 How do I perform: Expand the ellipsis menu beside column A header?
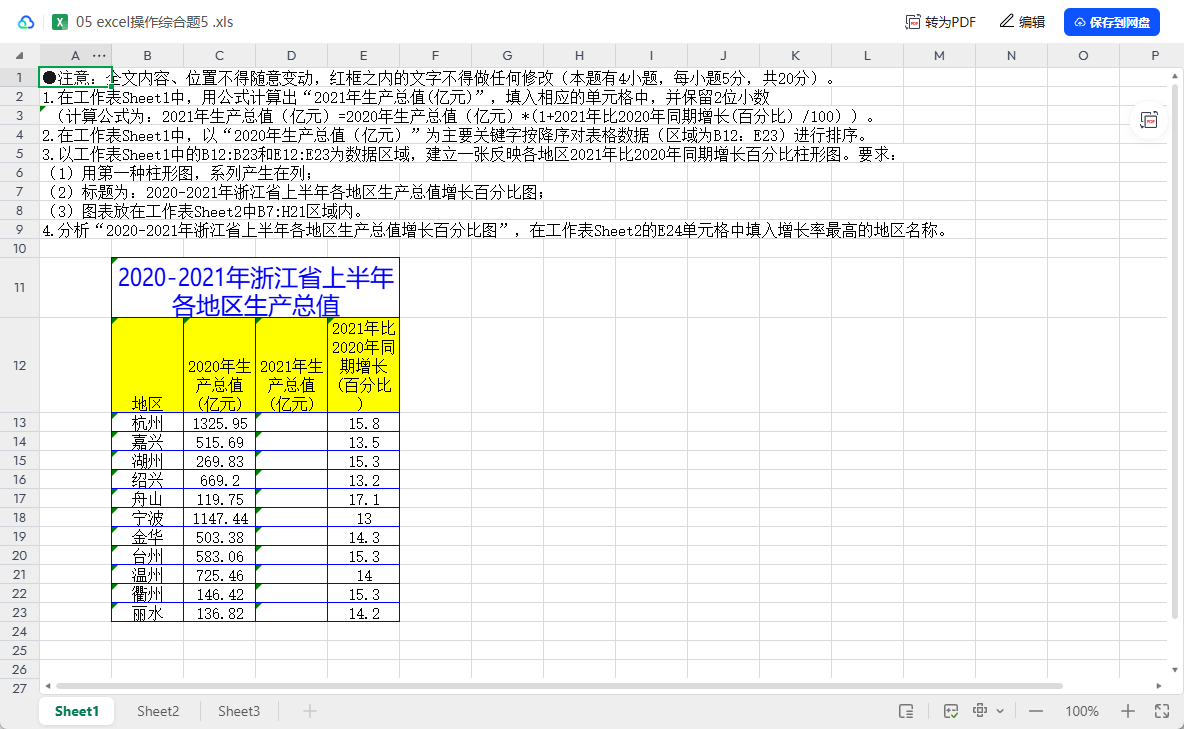point(97,56)
